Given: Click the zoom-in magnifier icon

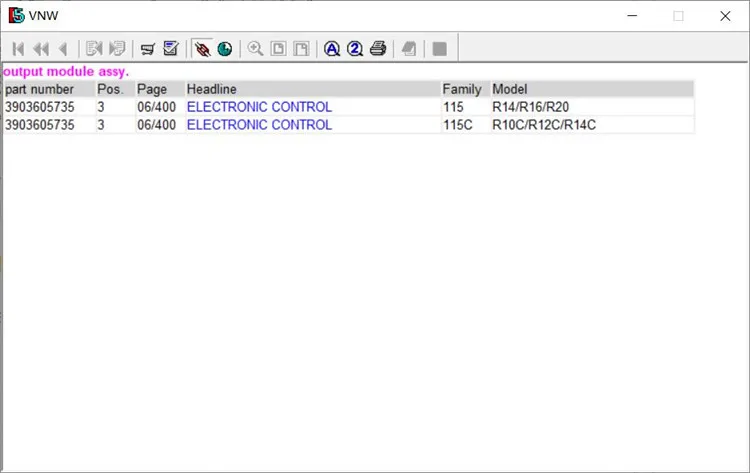Looking at the screenshot, I should (255, 48).
